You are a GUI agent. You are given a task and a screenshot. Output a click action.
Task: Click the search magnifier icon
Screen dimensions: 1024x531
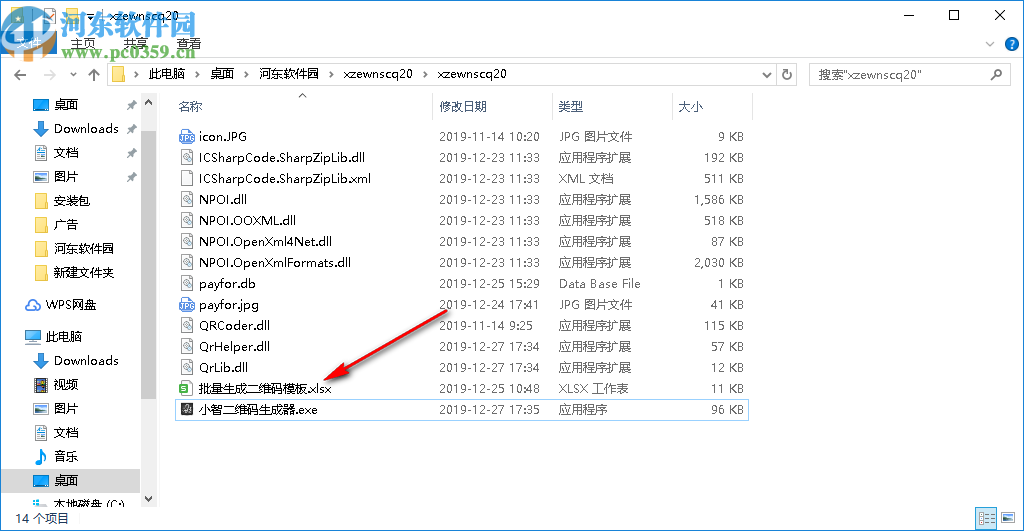pyautogui.click(x=996, y=74)
